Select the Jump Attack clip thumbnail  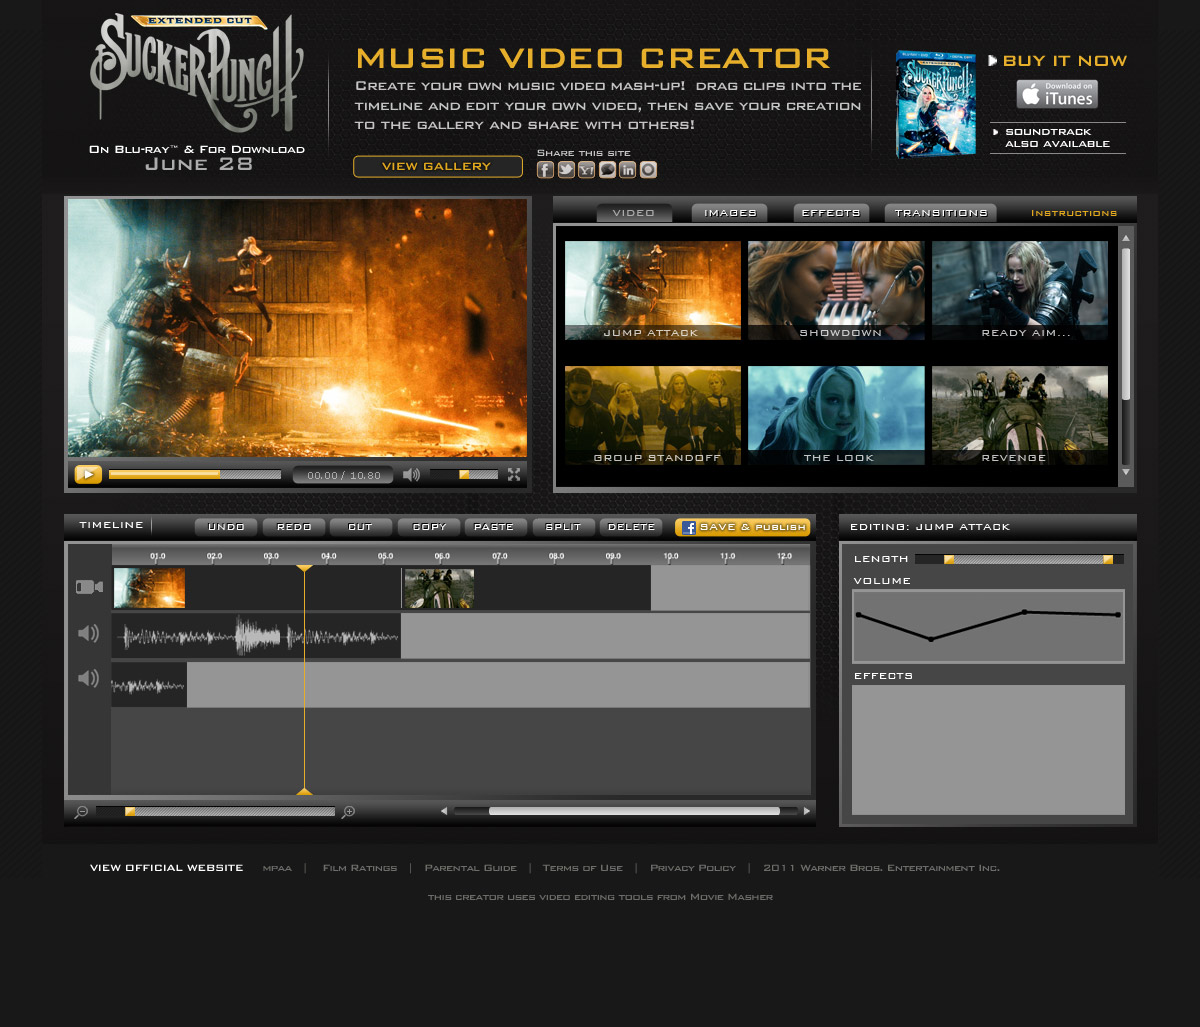653,290
